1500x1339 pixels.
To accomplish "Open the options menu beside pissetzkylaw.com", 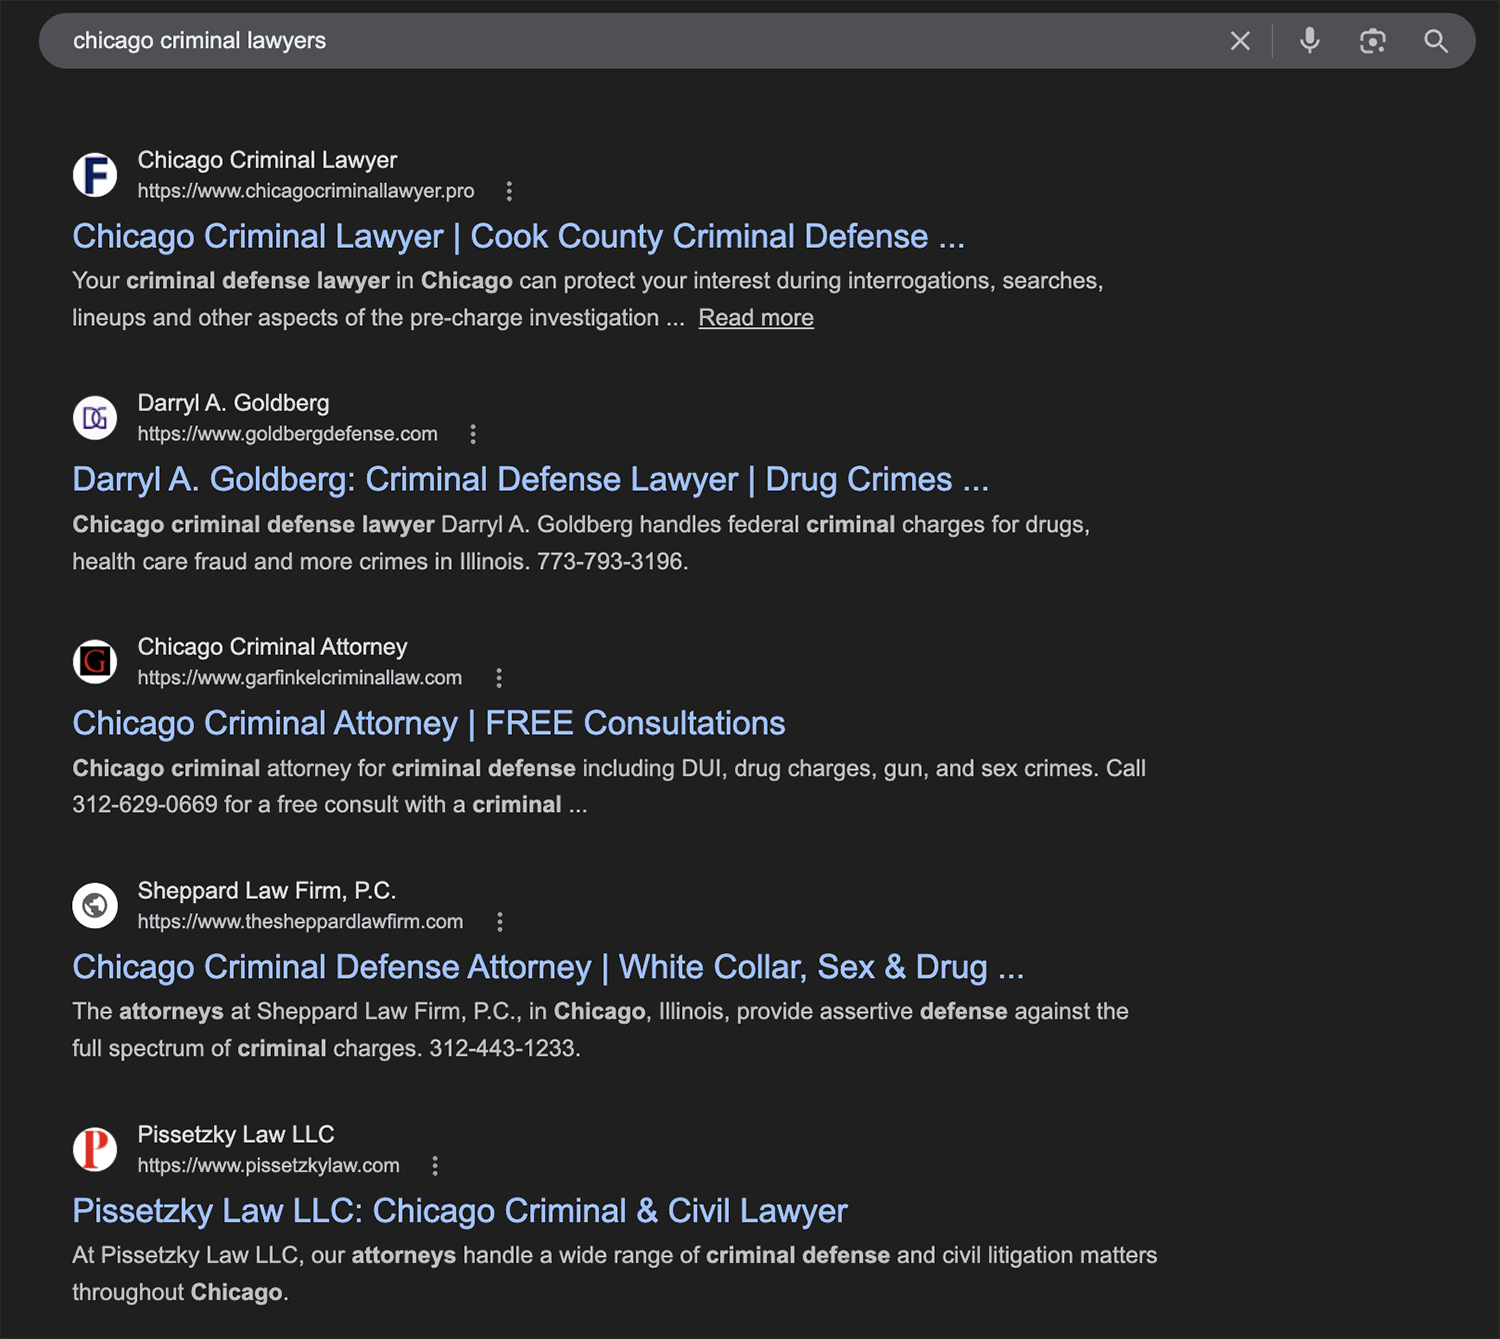I will (x=434, y=1165).
